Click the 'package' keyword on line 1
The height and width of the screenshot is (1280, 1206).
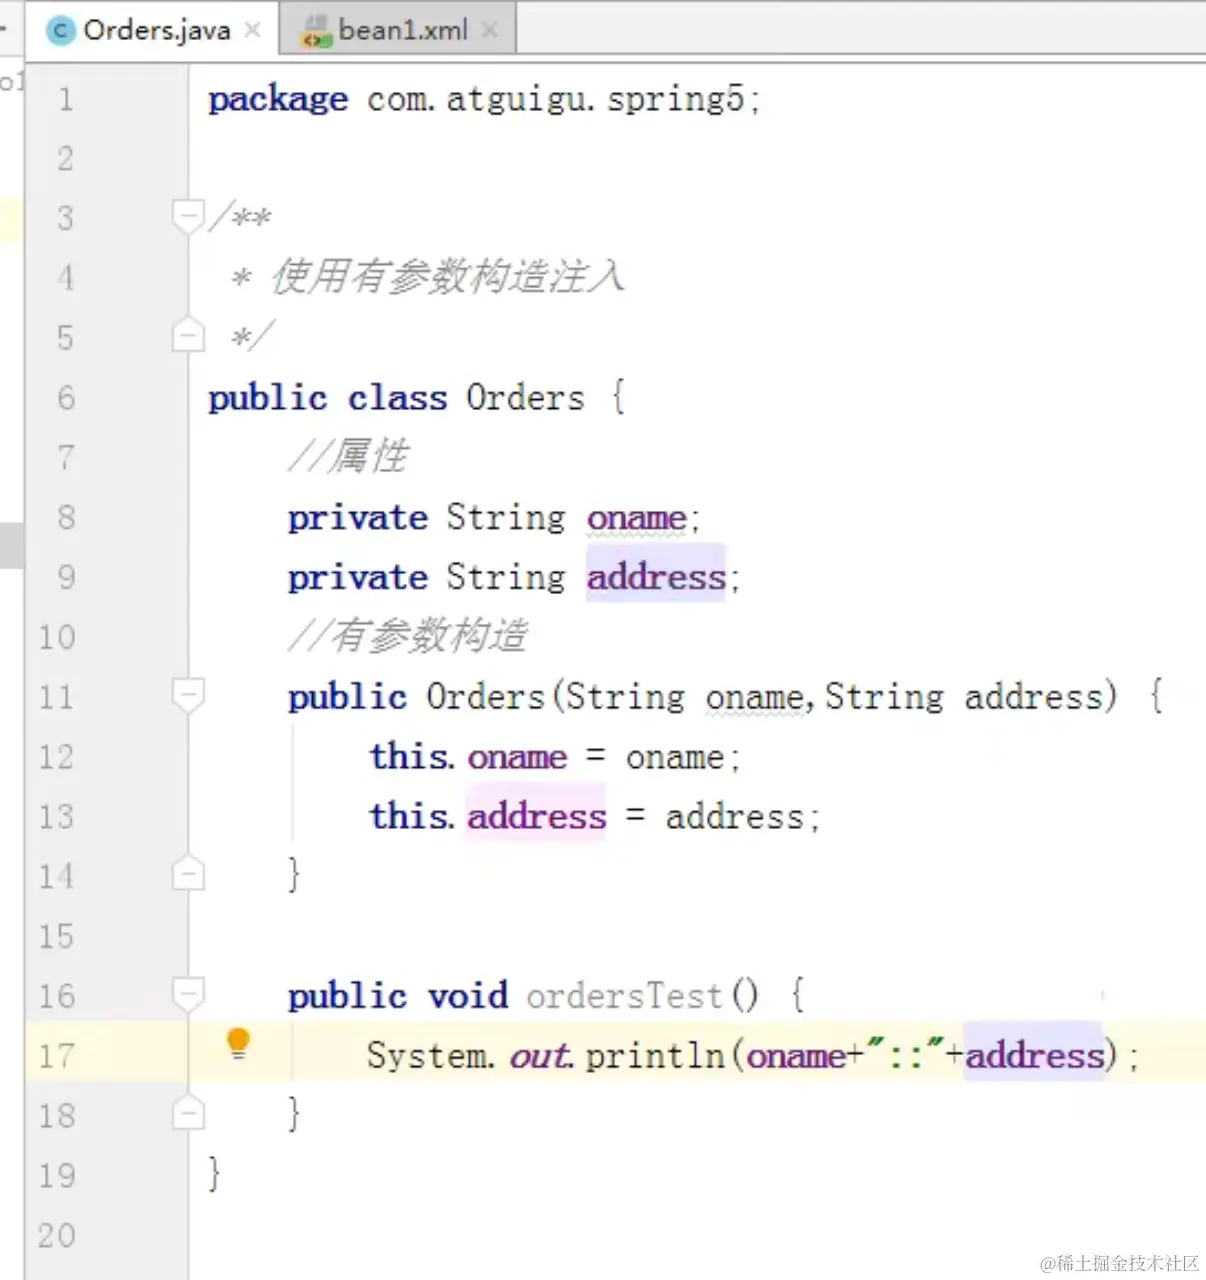[278, 100]
